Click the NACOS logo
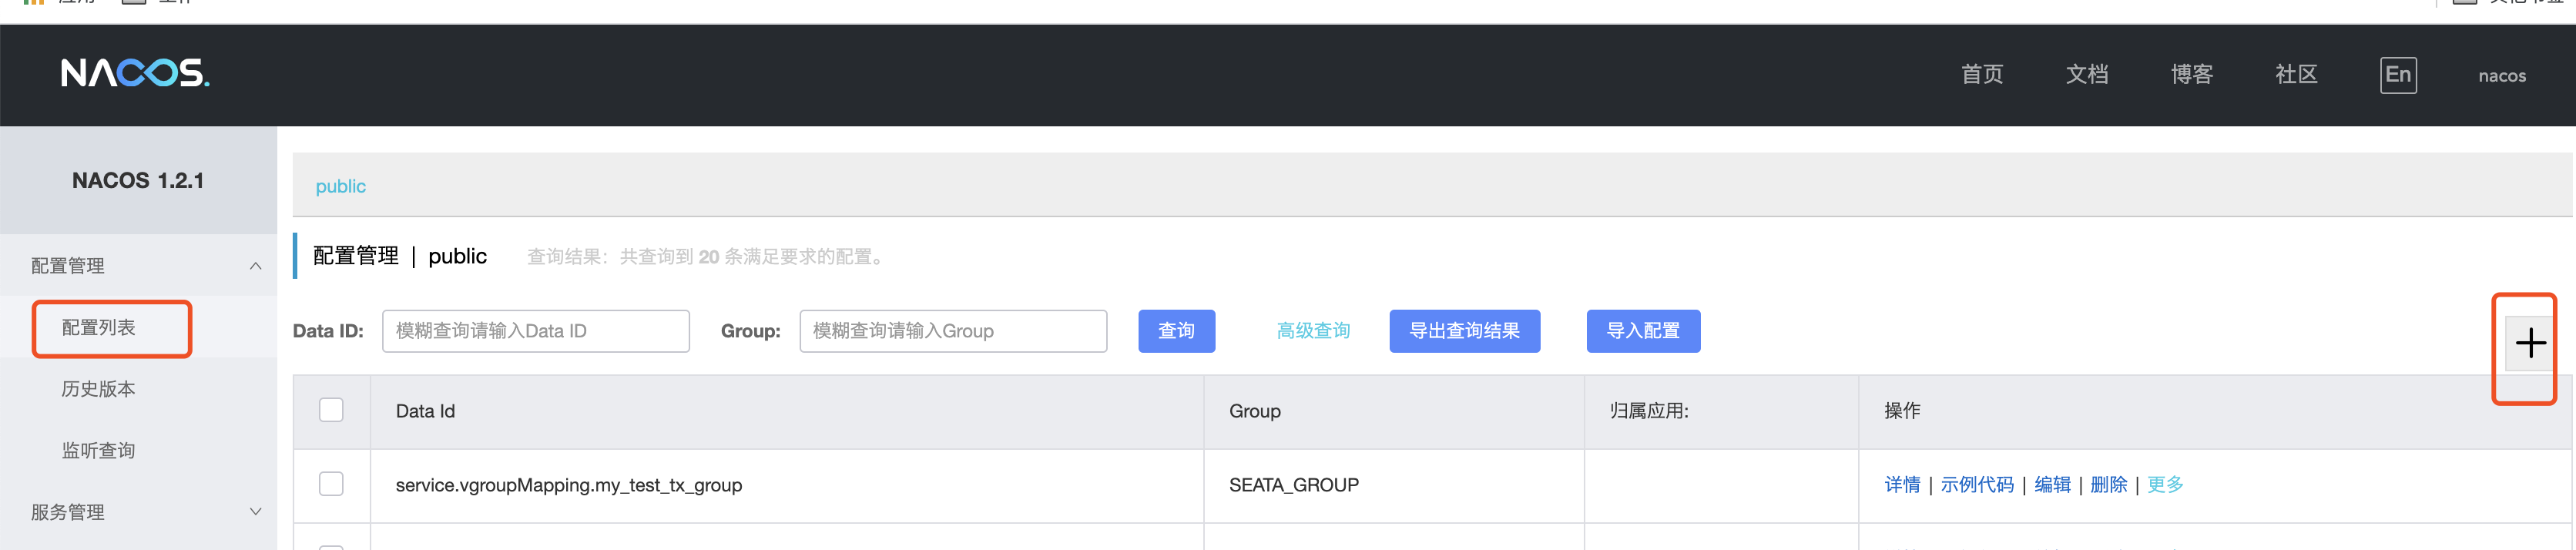The image size is (2576, 550). pos(135,73)
